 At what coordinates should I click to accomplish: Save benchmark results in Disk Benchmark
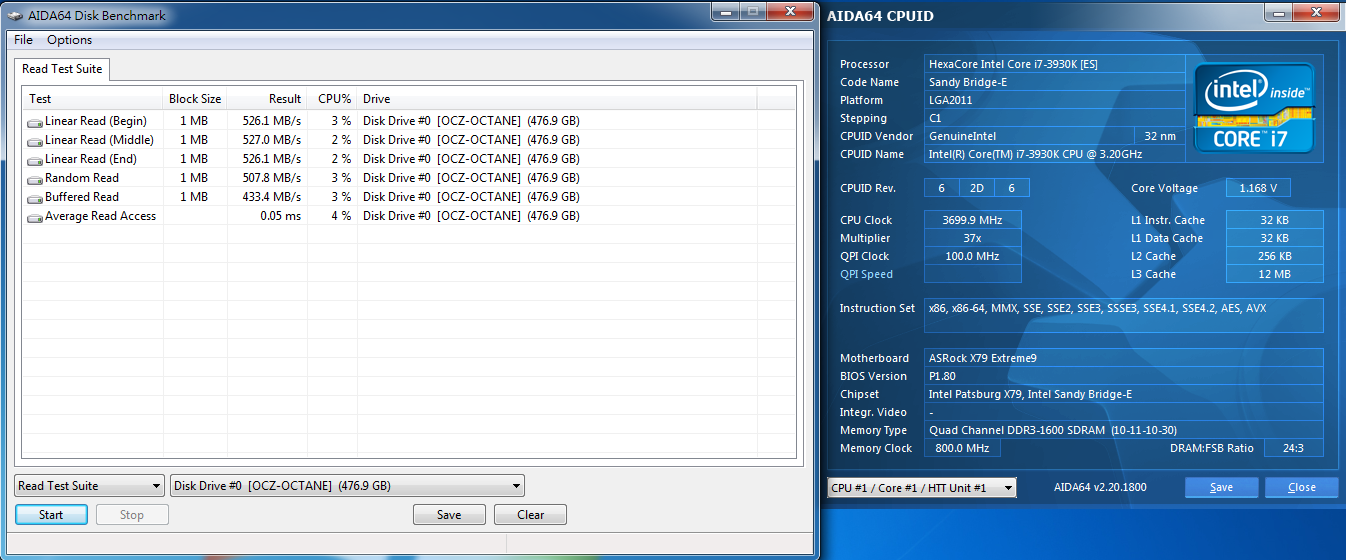(x=449, y=515)
